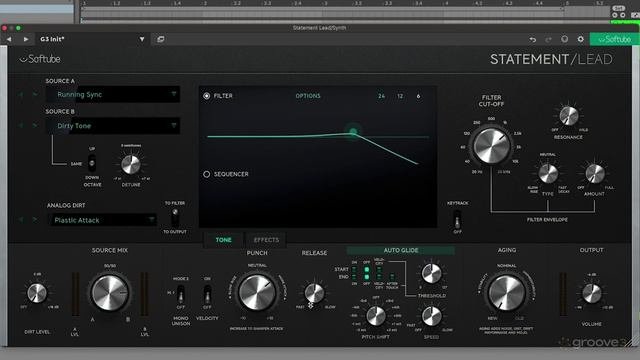Switch to the Effects tab

pyautogui.click(x=266, y=240)
